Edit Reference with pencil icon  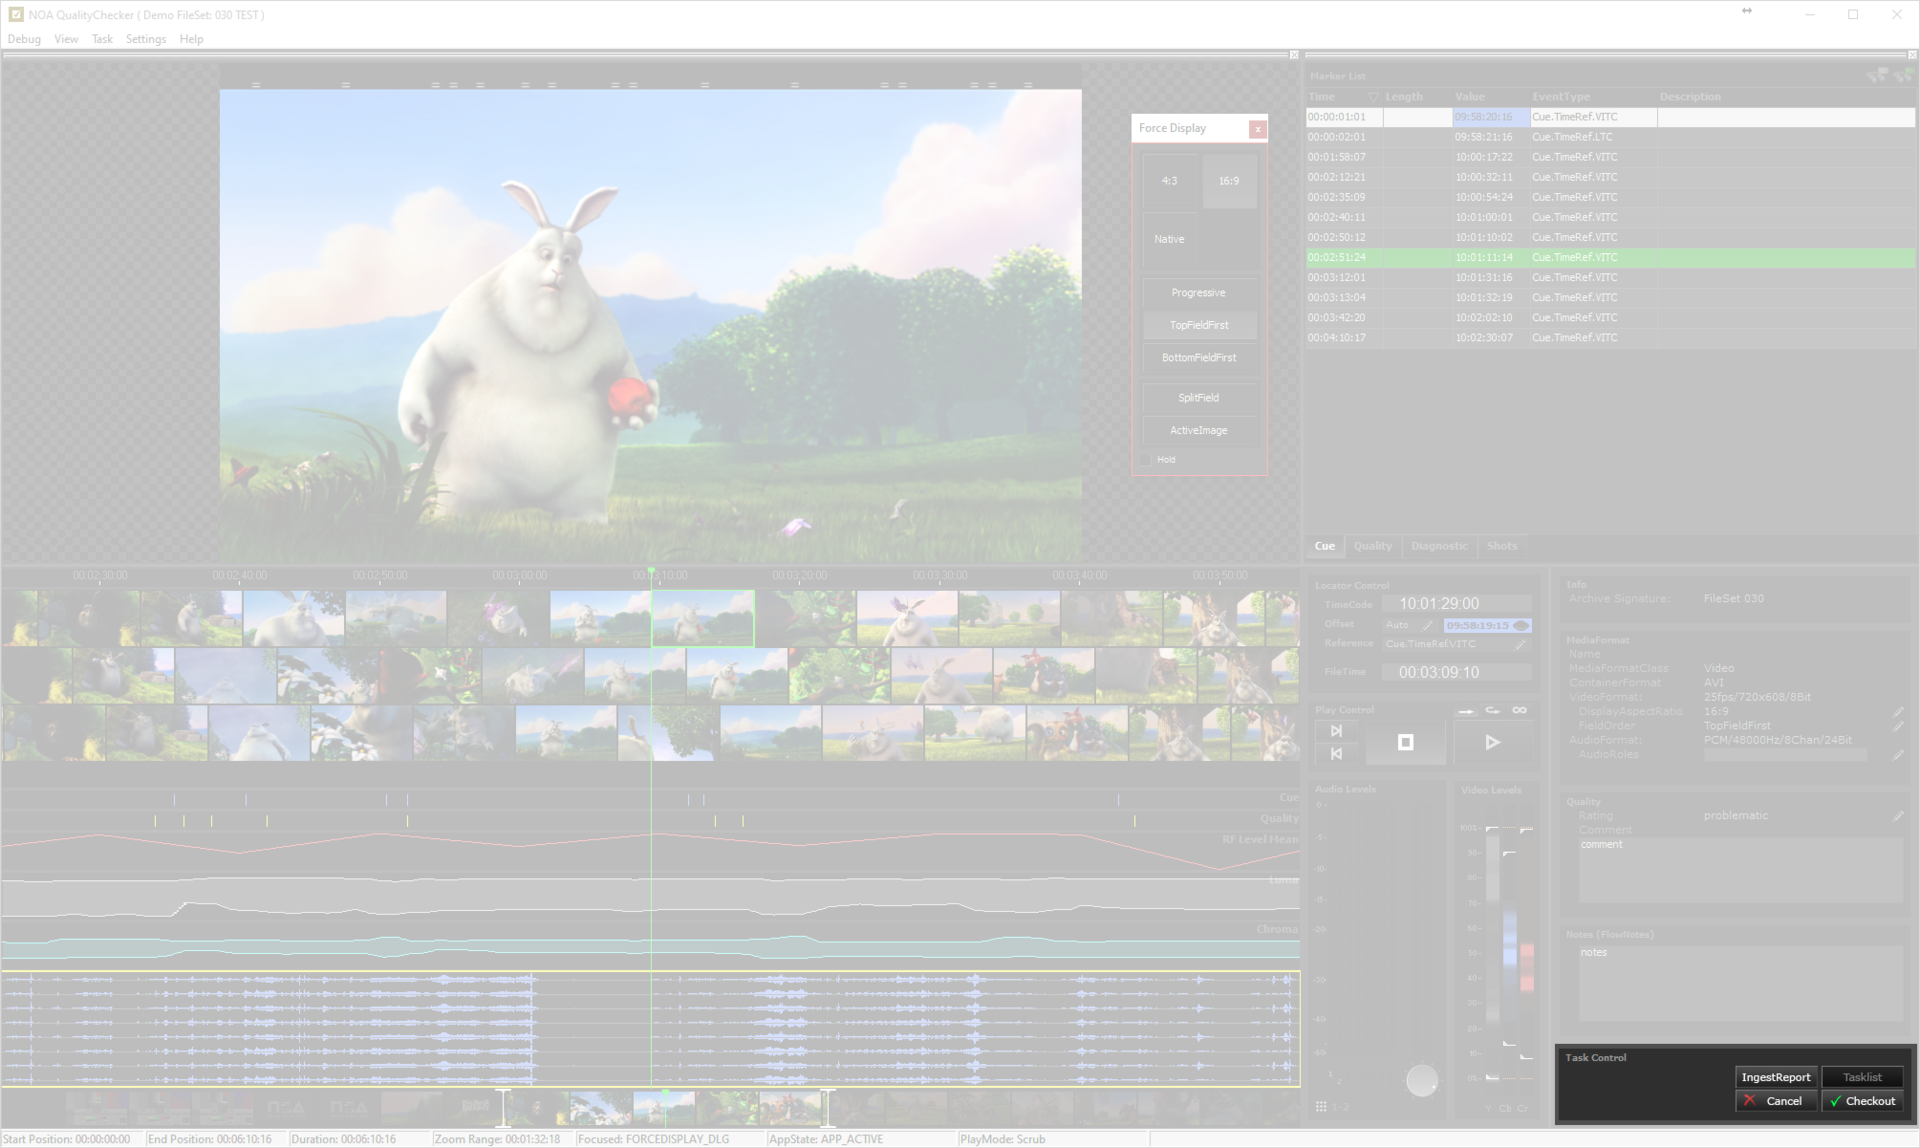(1520, 644)
